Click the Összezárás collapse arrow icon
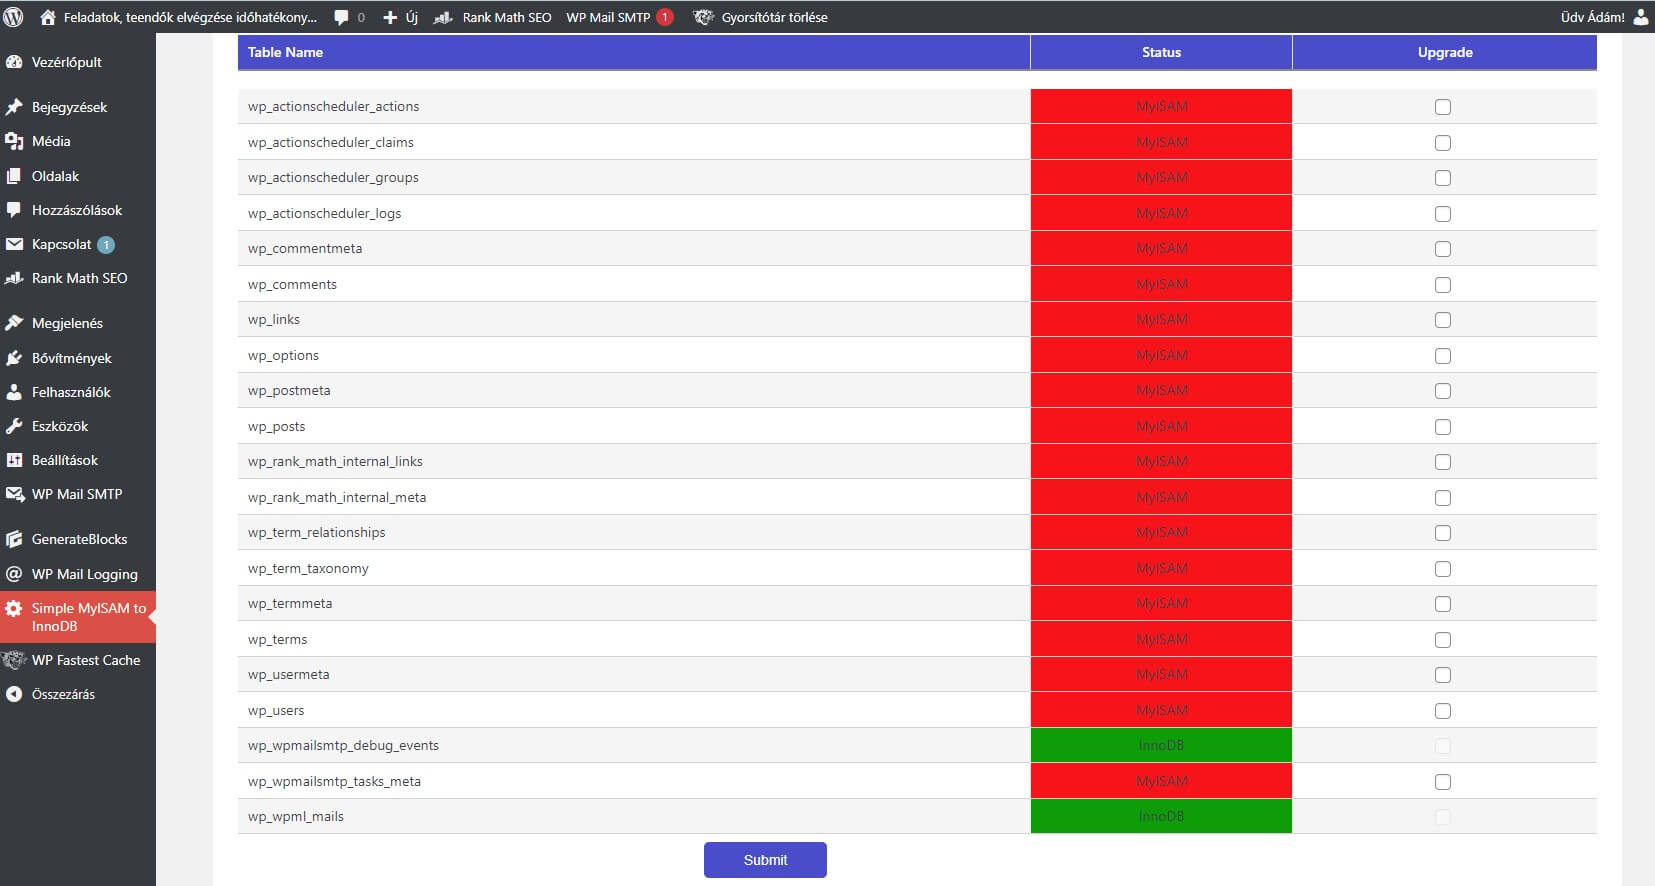 [14, 694]
